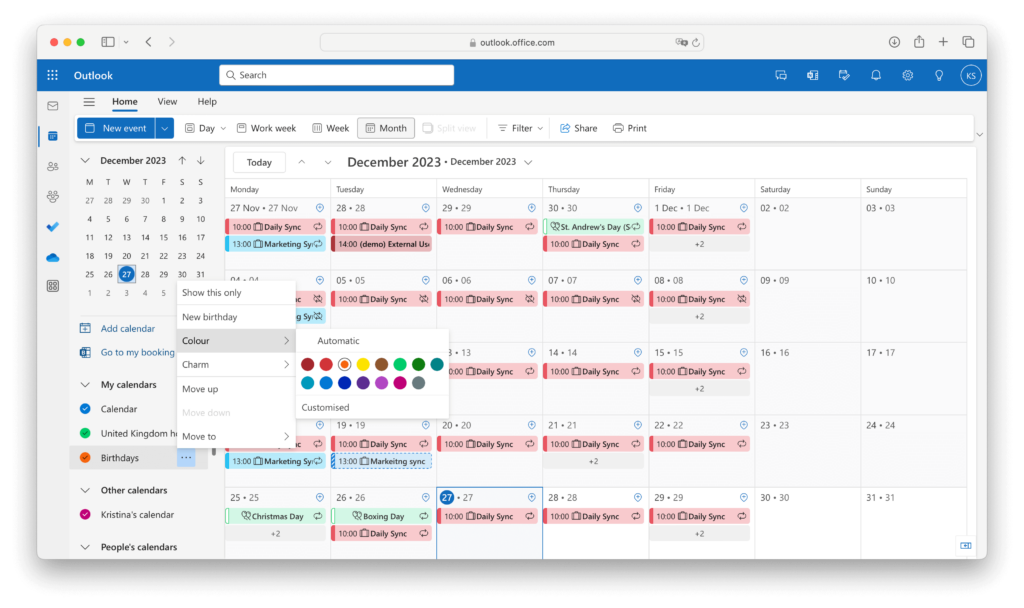Collapse My calendars group
This screenshot has width=1024, height=608.
(x=85, y=385)
